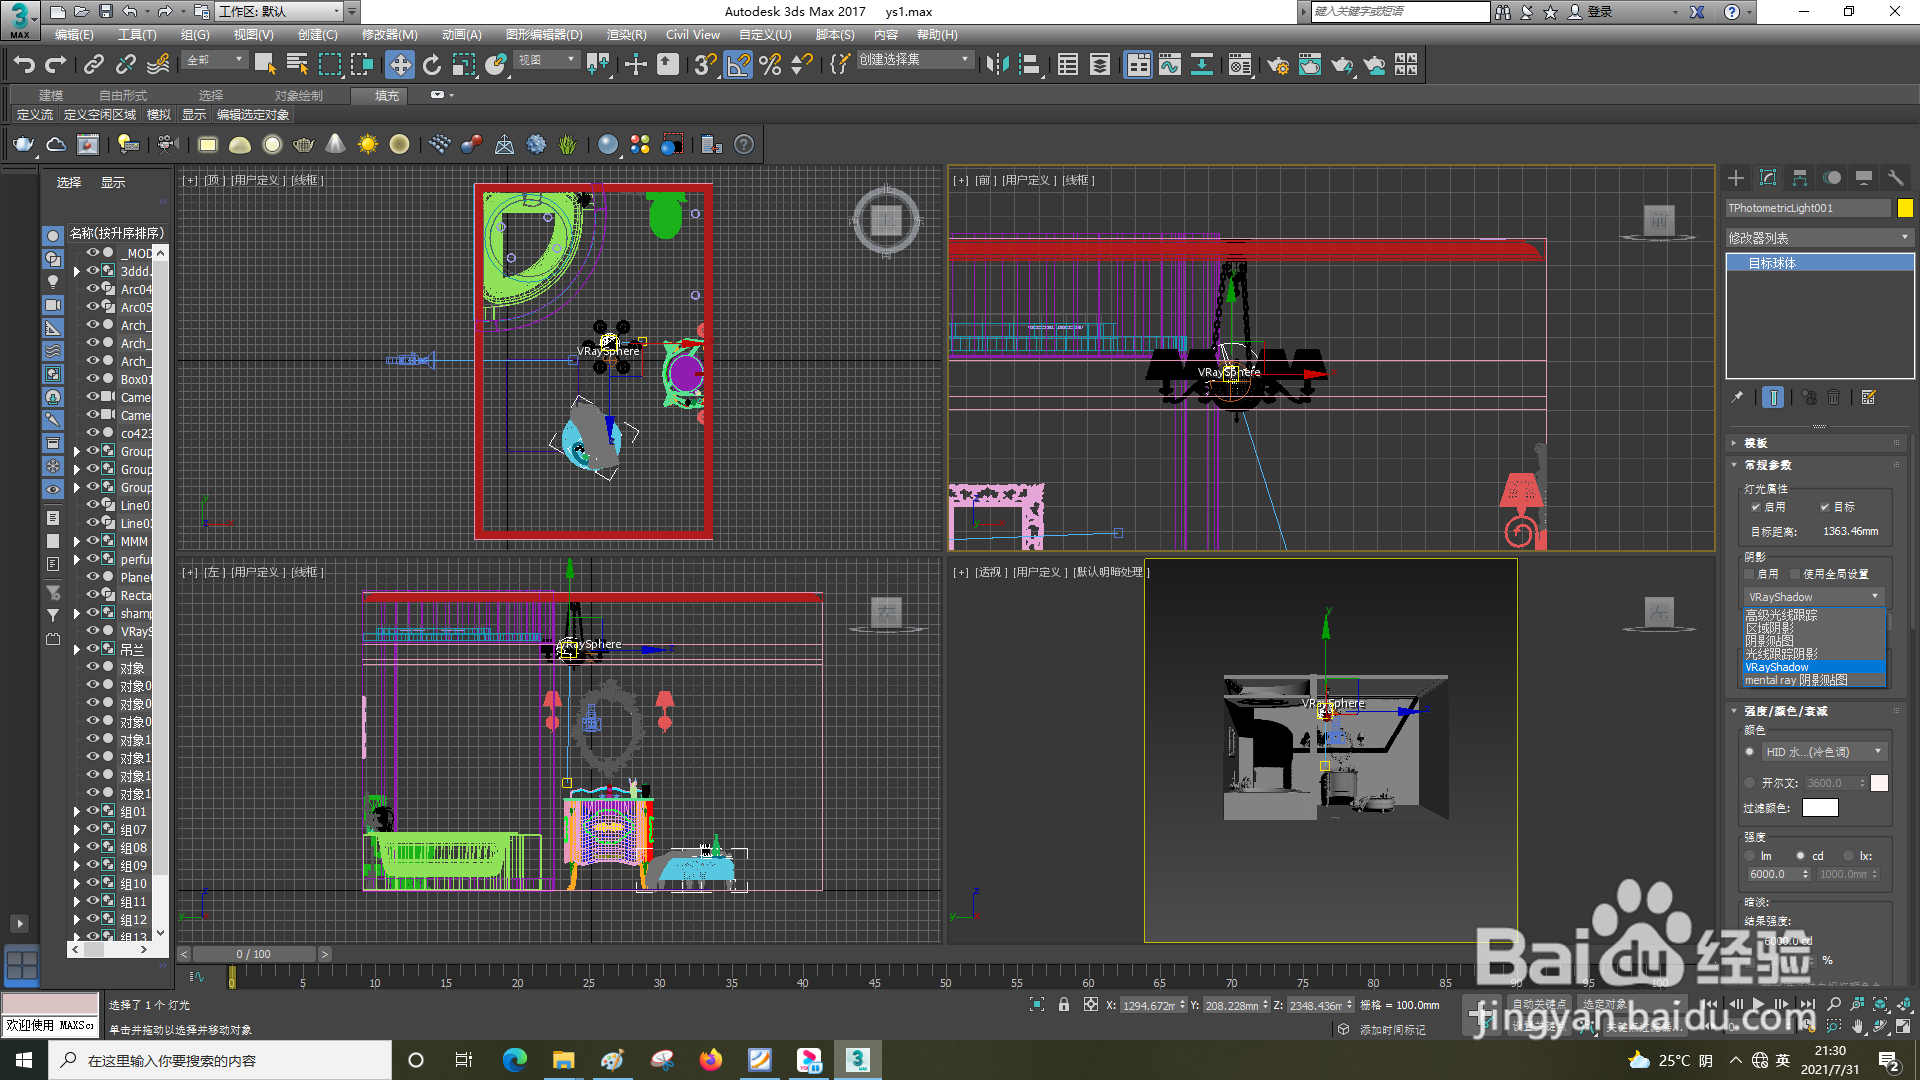Select the lm intensity radio button
The image size is (1920, 1082).
click(1750, 857)
